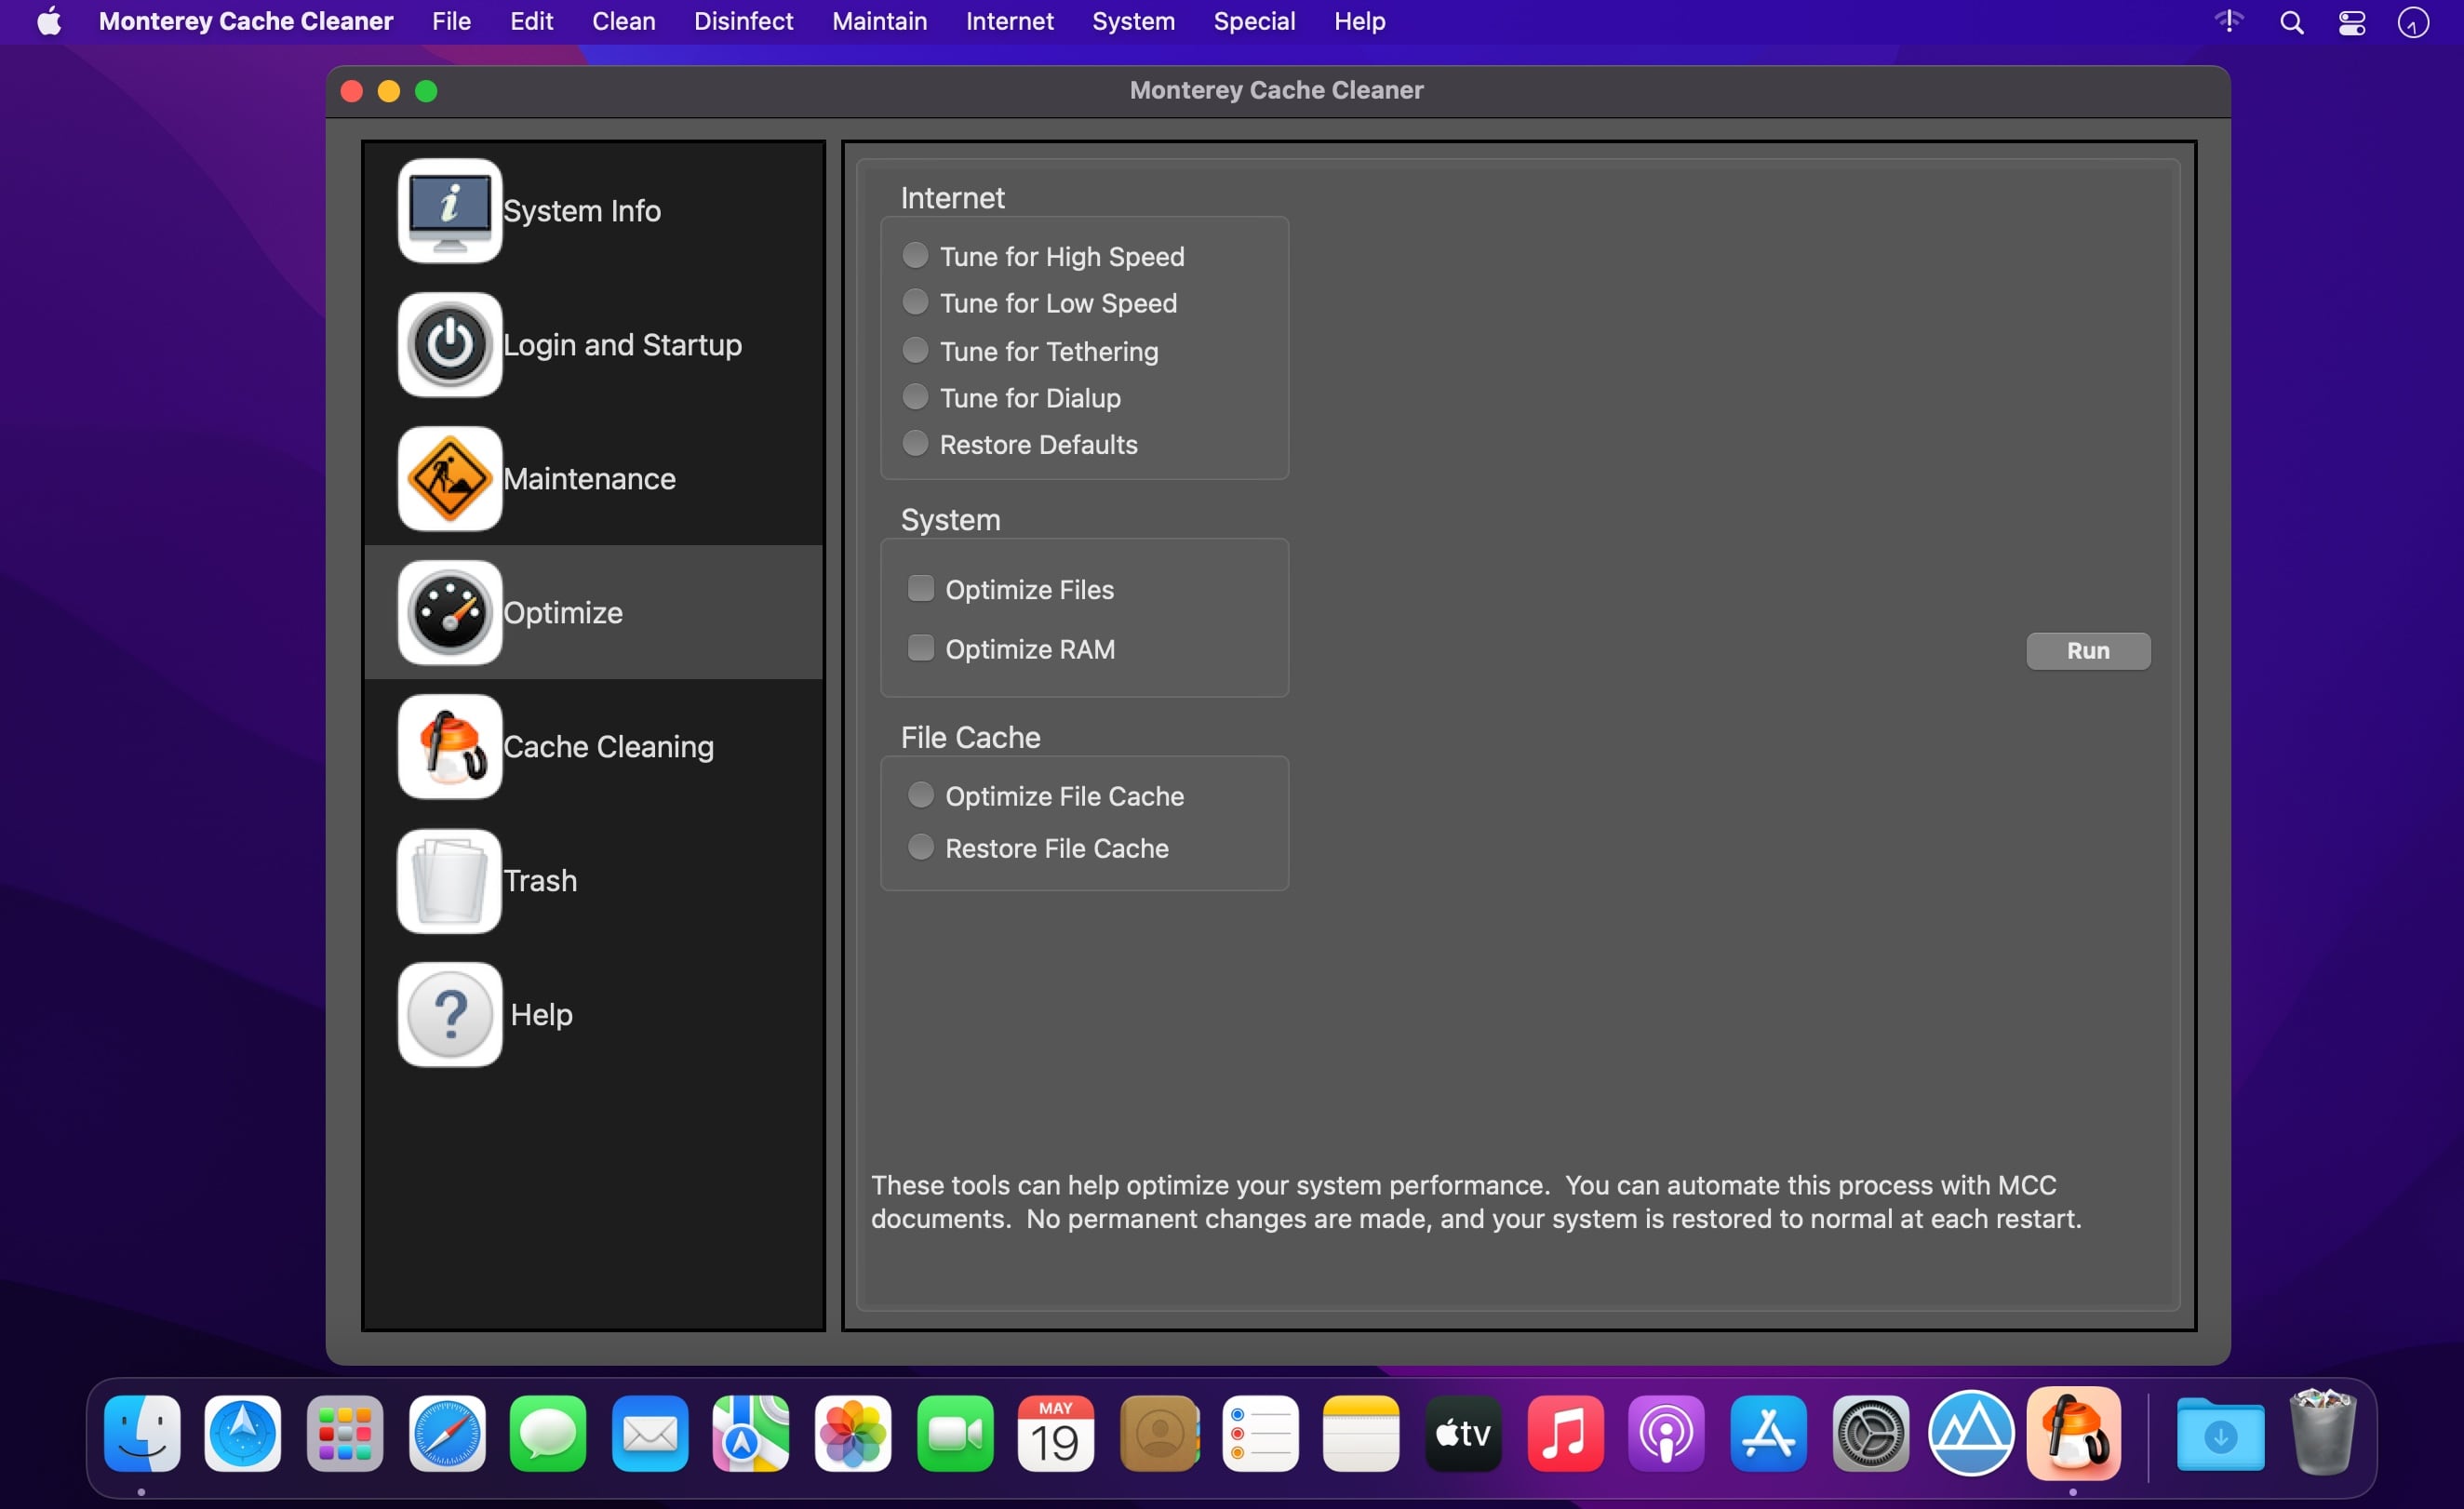Click the Trash papers icon in sidebar
This screenshot has width=2464, height=1509.
449,881
